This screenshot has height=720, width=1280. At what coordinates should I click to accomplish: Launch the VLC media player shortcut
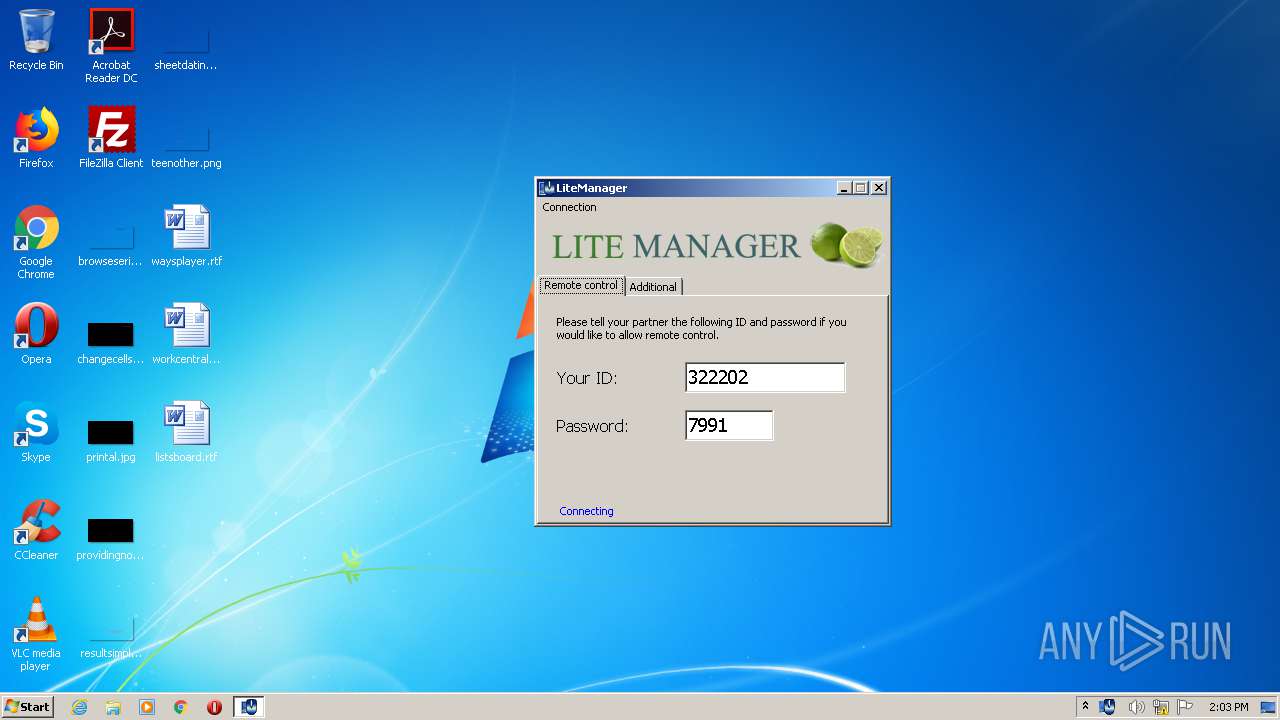36,634
